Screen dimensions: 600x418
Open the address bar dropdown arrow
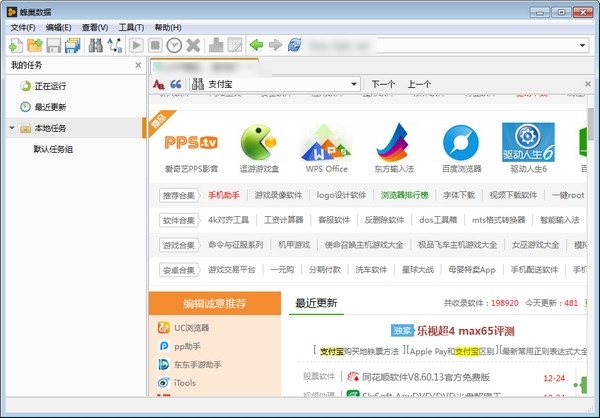582,46
